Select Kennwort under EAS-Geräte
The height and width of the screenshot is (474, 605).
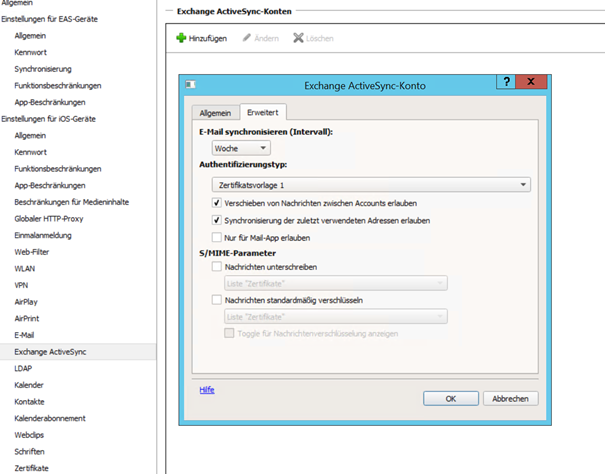pyautogui.click(x=30, y=52)
